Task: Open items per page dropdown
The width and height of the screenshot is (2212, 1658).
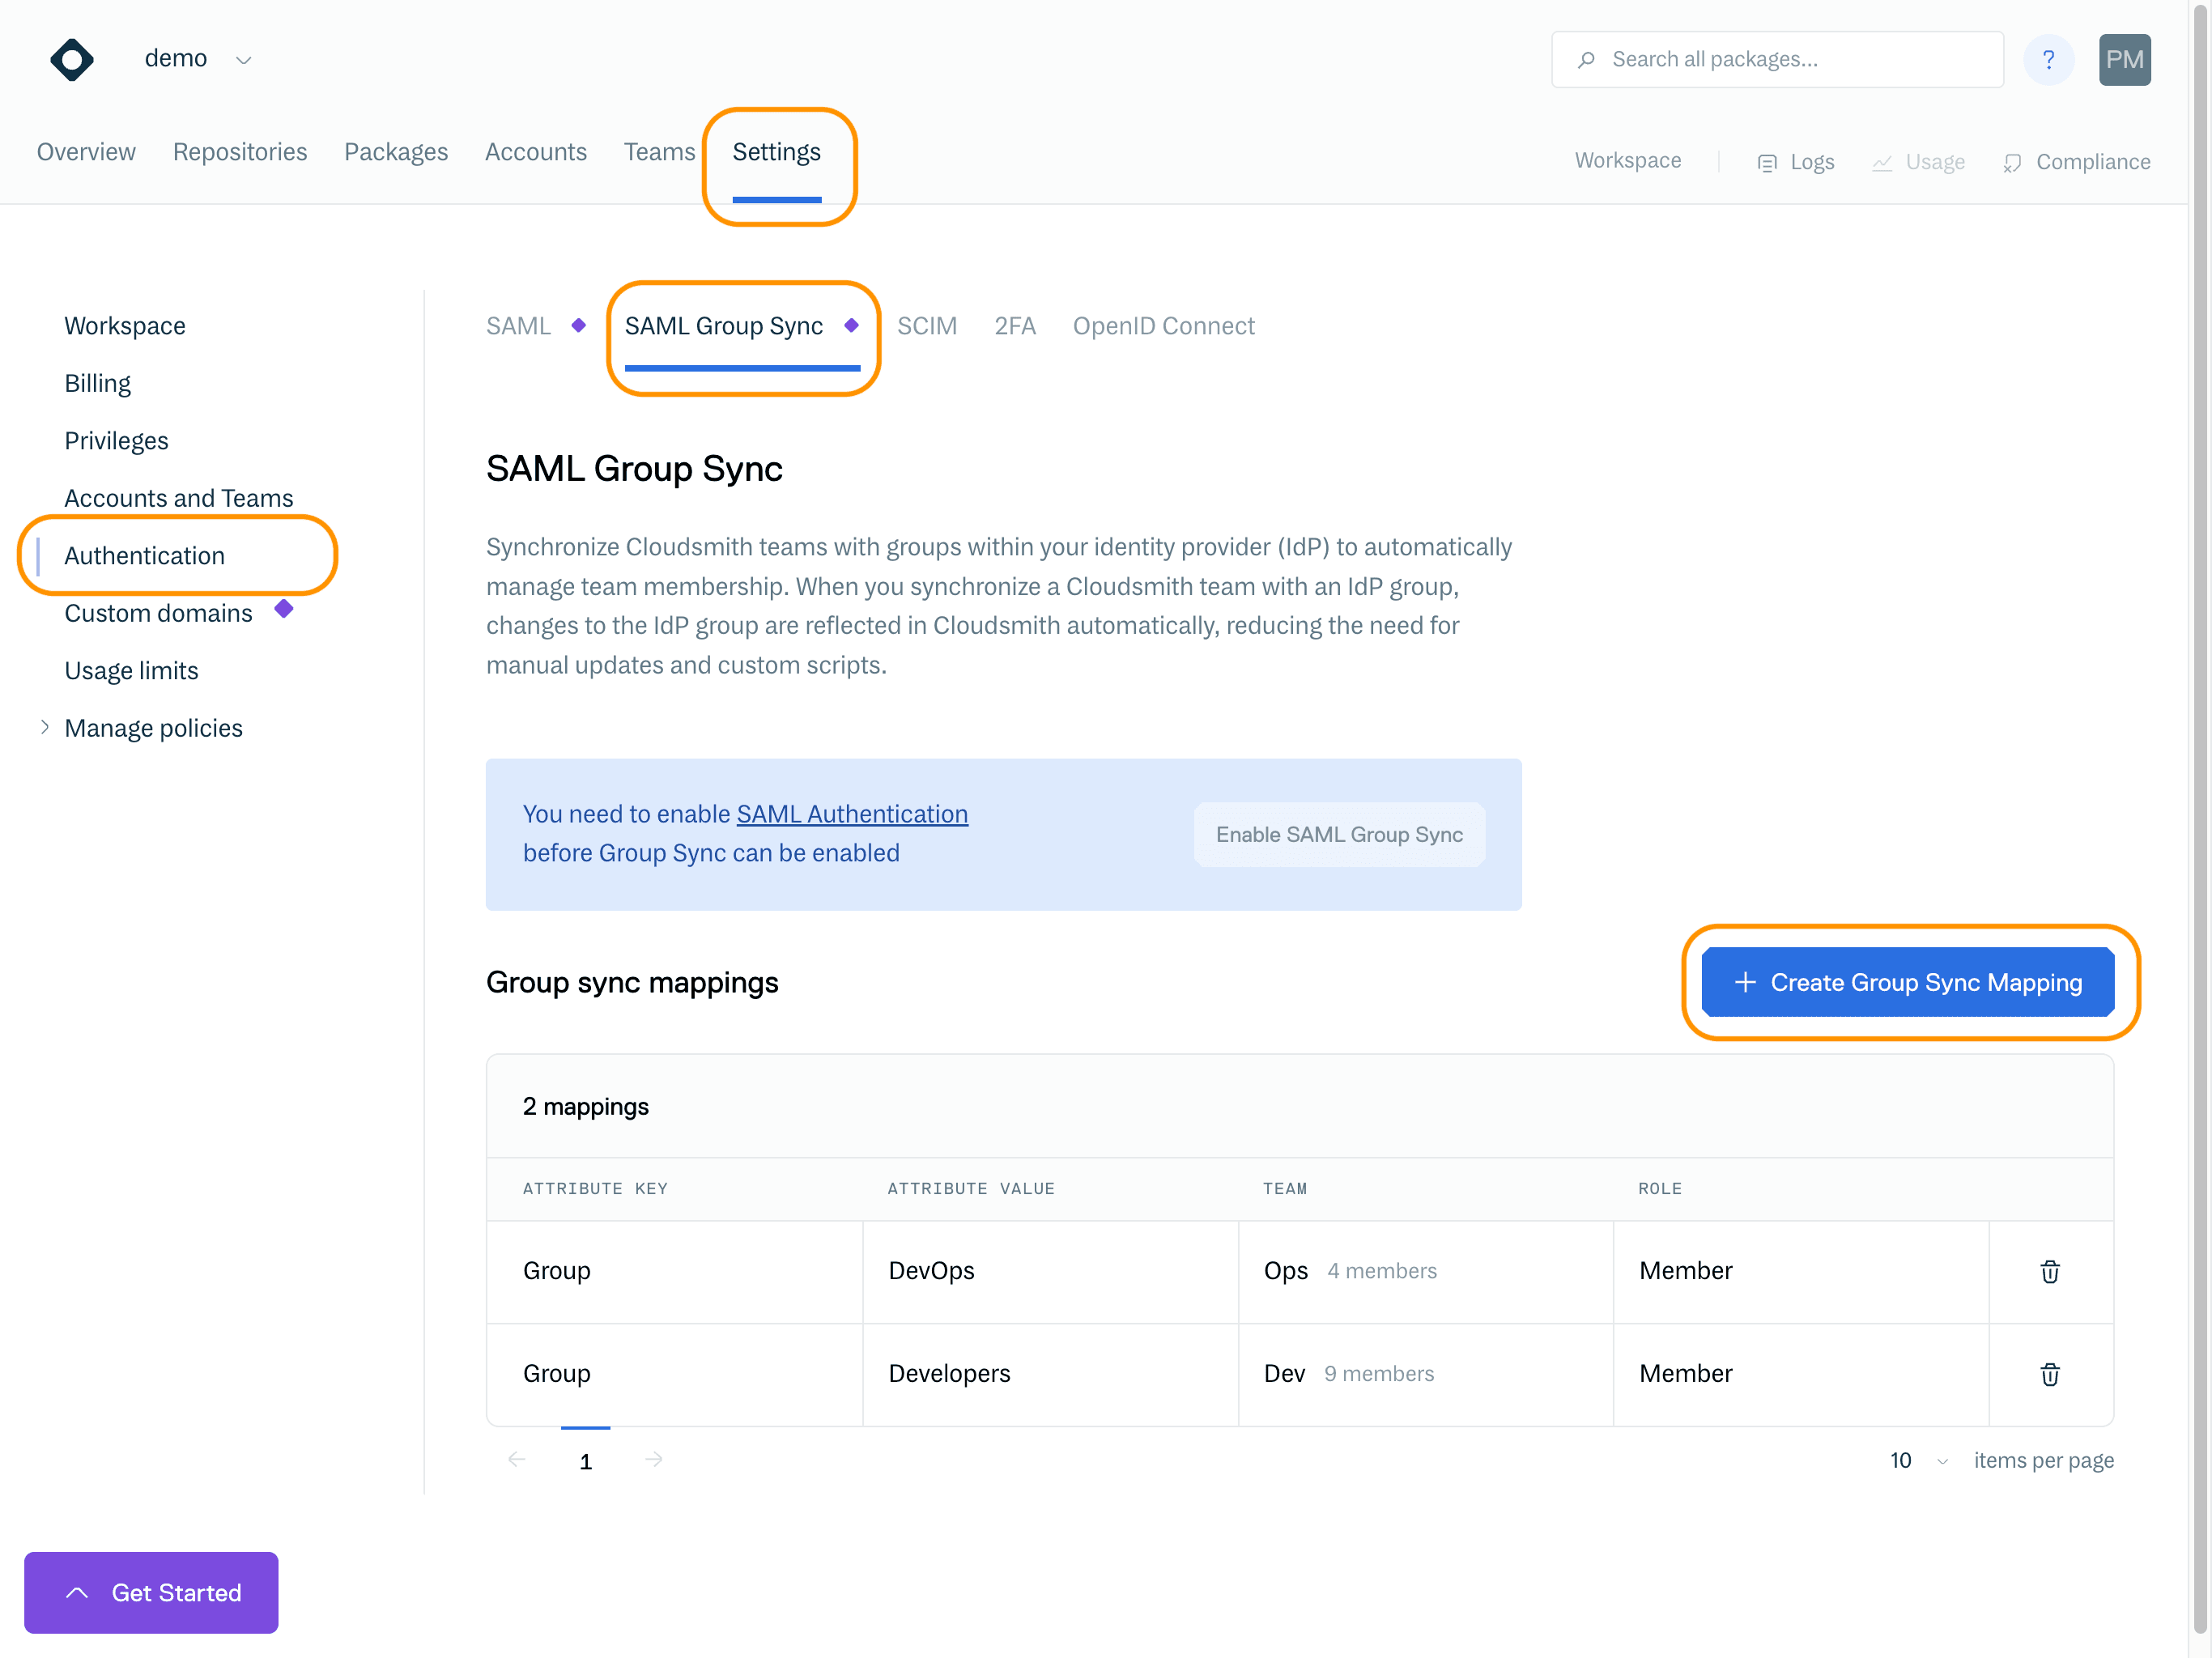Action: click(x=1916, y=1461)
